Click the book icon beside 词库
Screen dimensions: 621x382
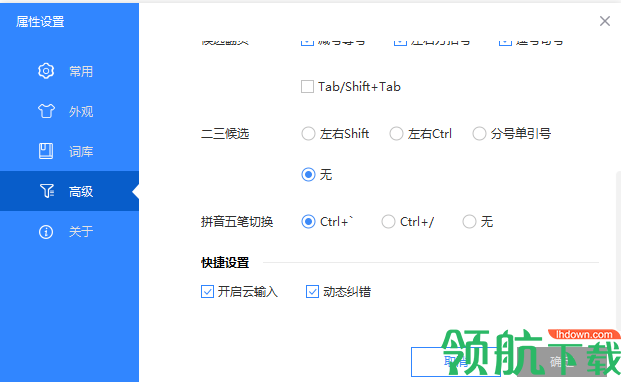coord(46,151)
